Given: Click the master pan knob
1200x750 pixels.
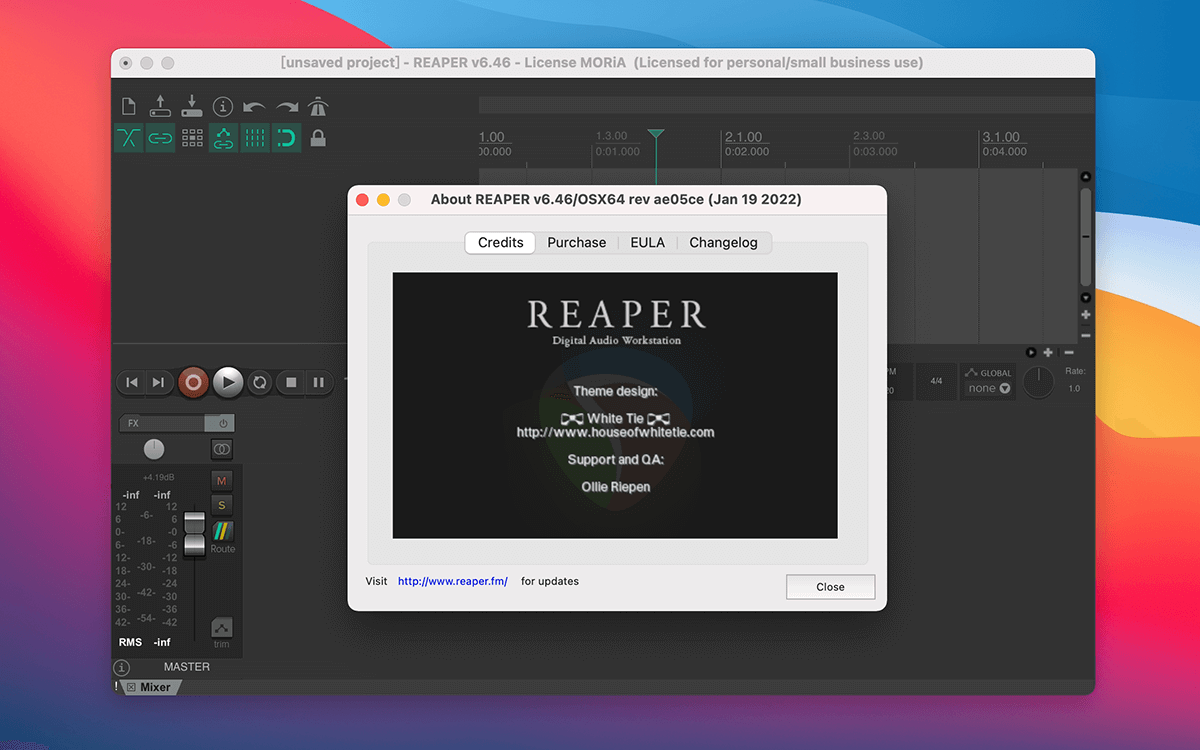Looking at the screenshot, I should pos(154,449).
